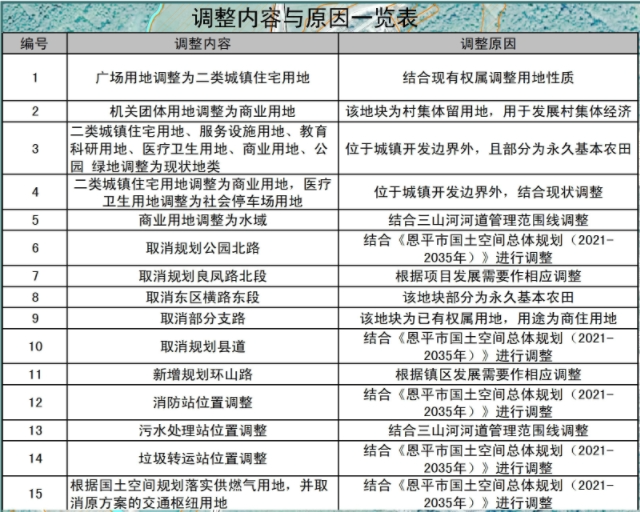Image resolution: width=640 pixels, height=512 pixels.
Task: Select the cell 新增规划环山路
Action: (202, 374)
